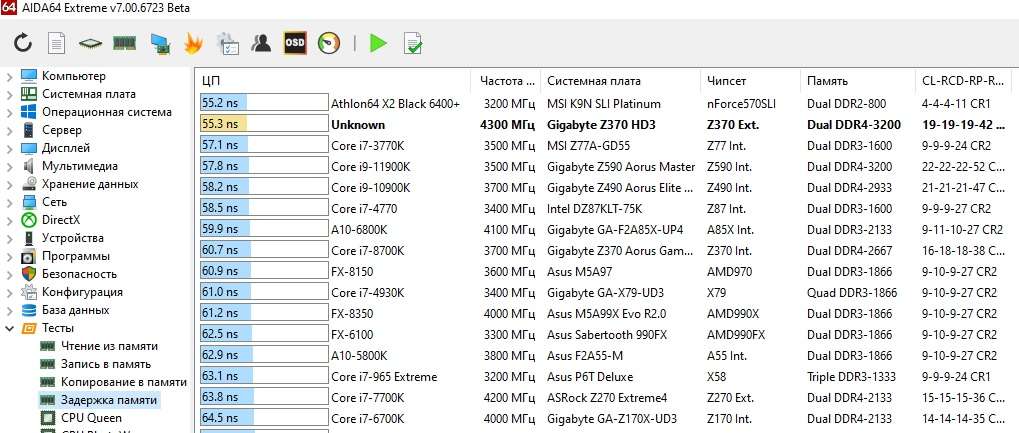Open the gauge benchmark icon

(329, 44)
